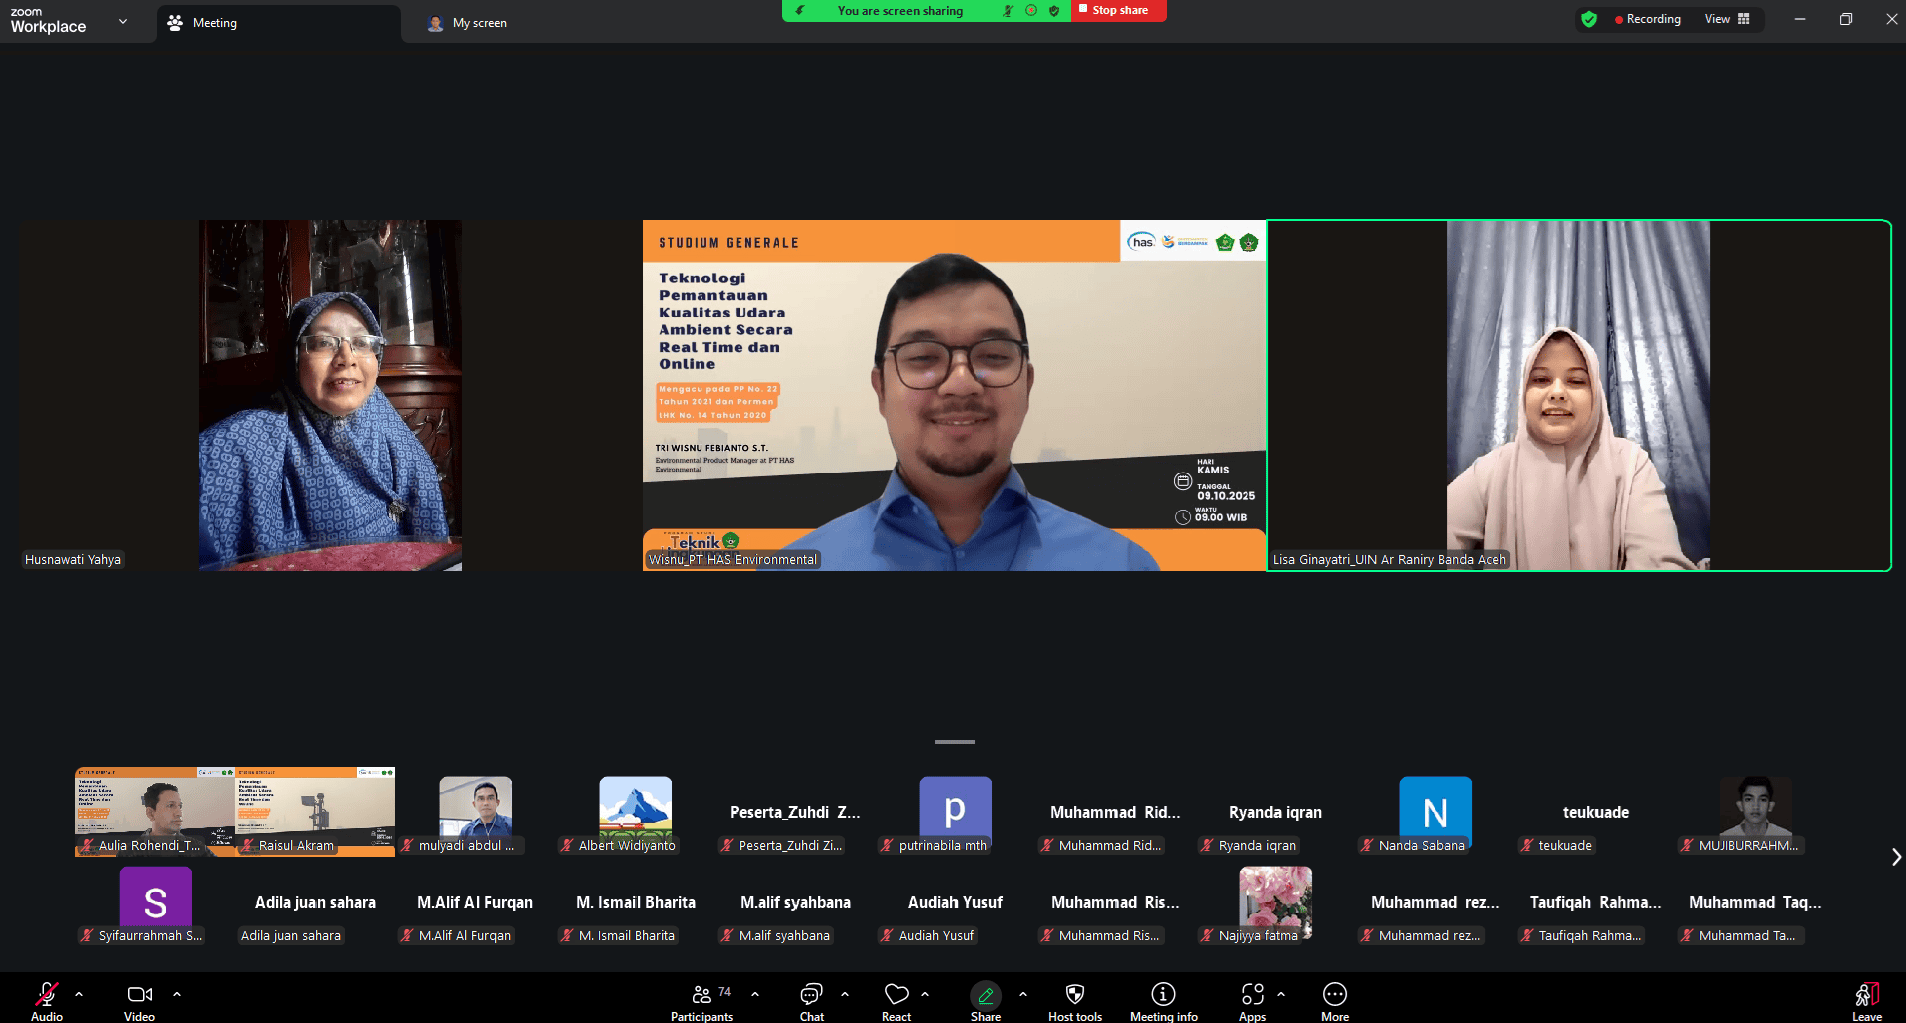Toggle the Video camera button

tap(139, 994)
